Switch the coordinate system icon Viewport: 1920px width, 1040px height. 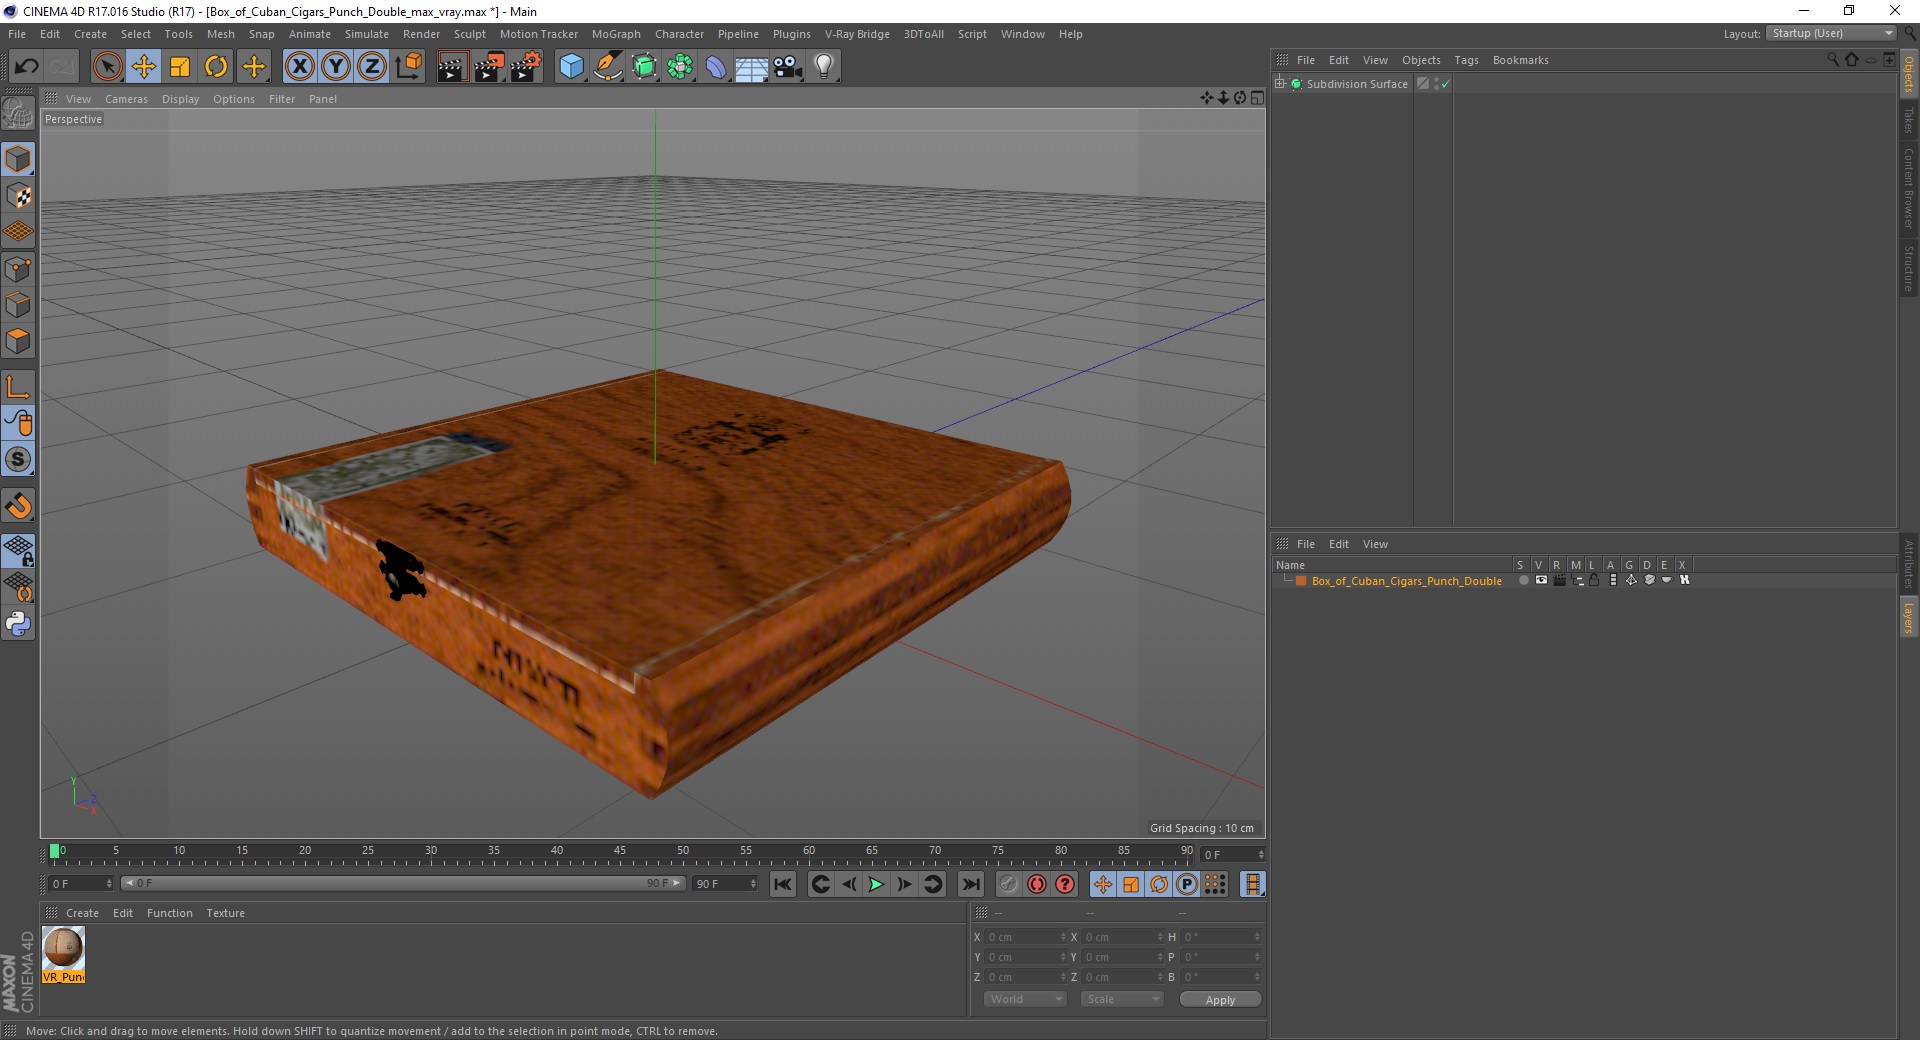point(409,67)
